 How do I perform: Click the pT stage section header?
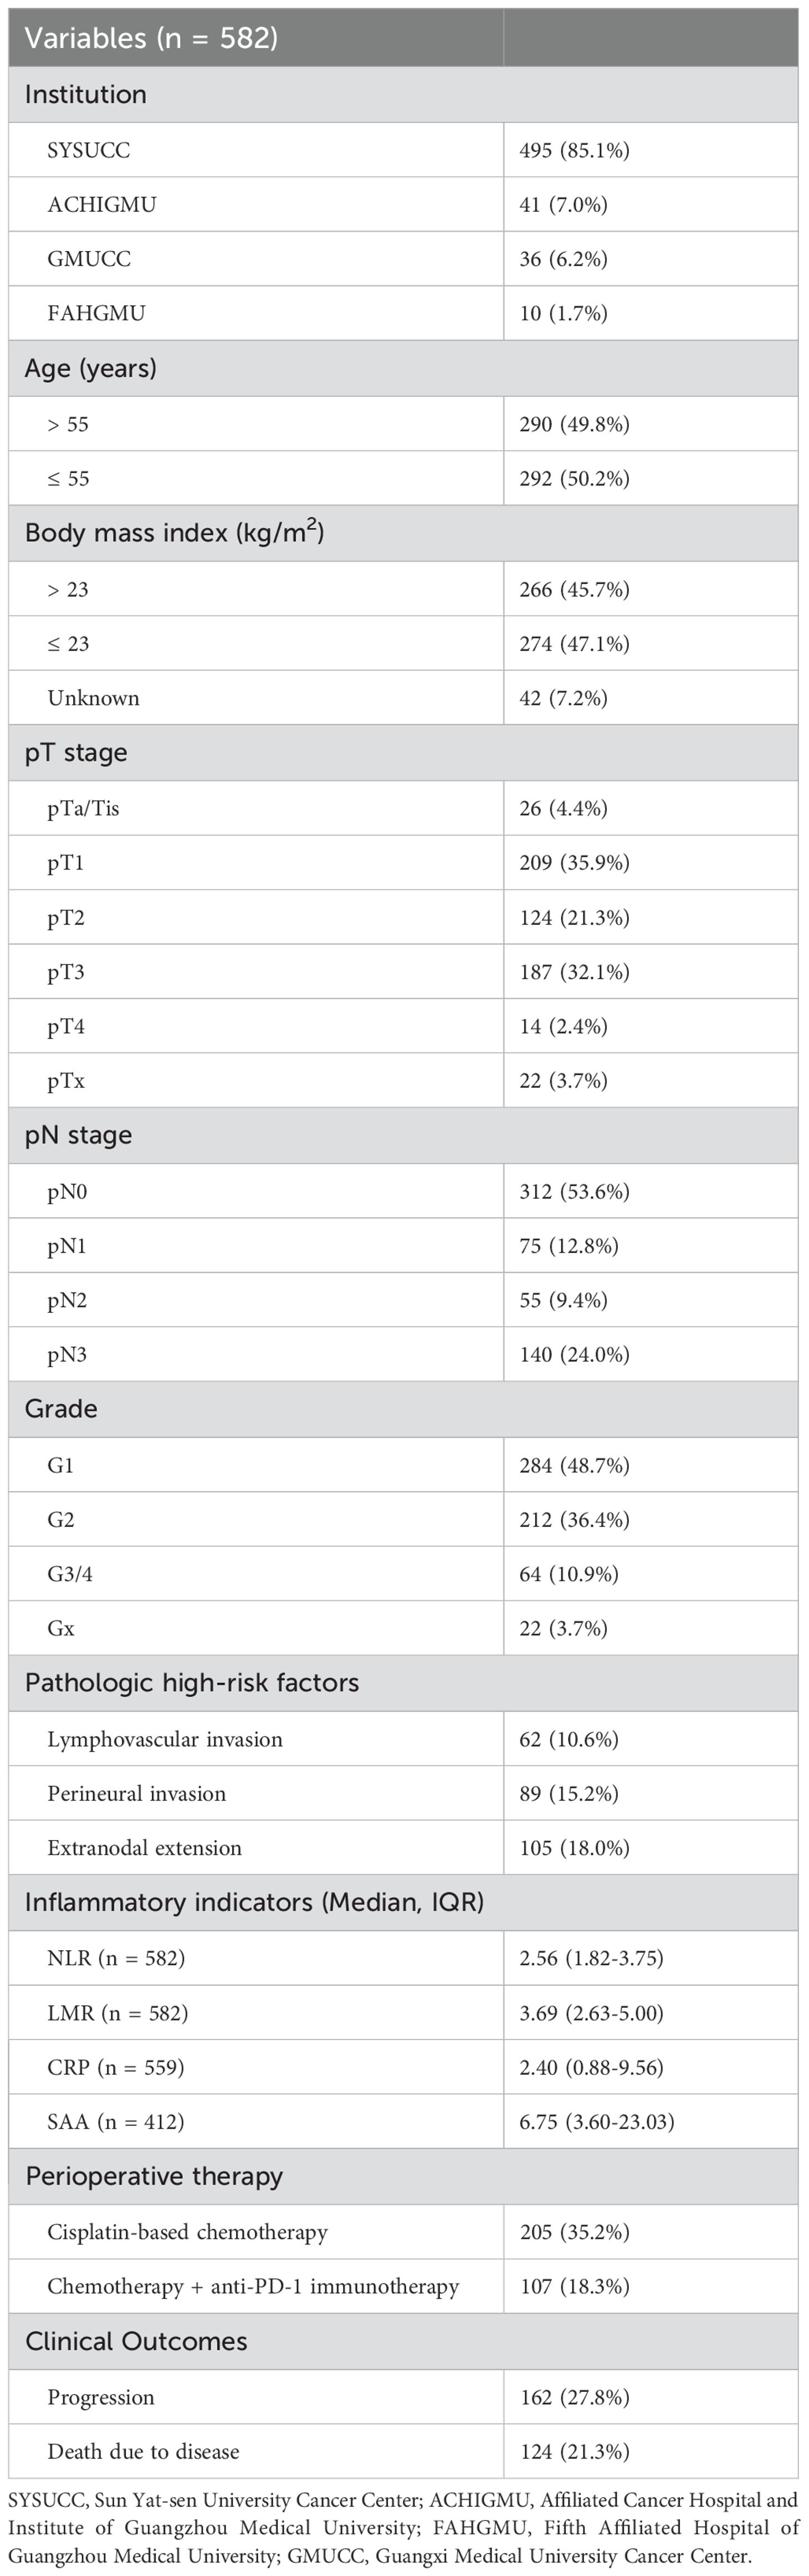(x=76, y=753)
